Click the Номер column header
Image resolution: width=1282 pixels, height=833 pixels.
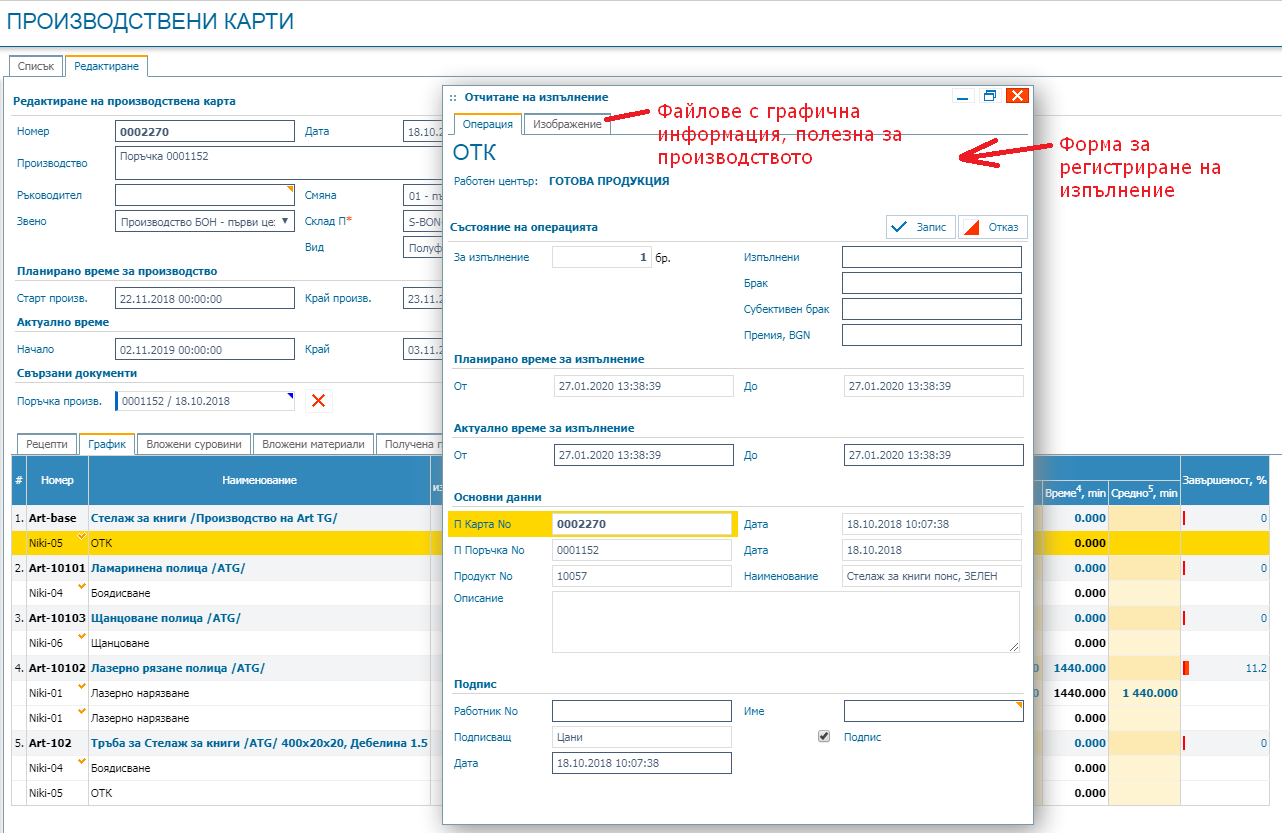(x=57, y=481)
